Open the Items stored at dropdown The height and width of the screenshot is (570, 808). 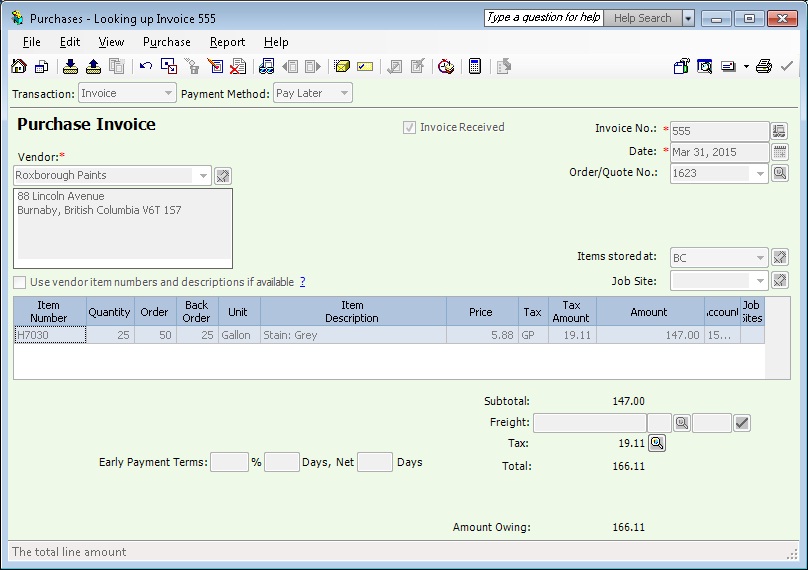tap(760, 257)
